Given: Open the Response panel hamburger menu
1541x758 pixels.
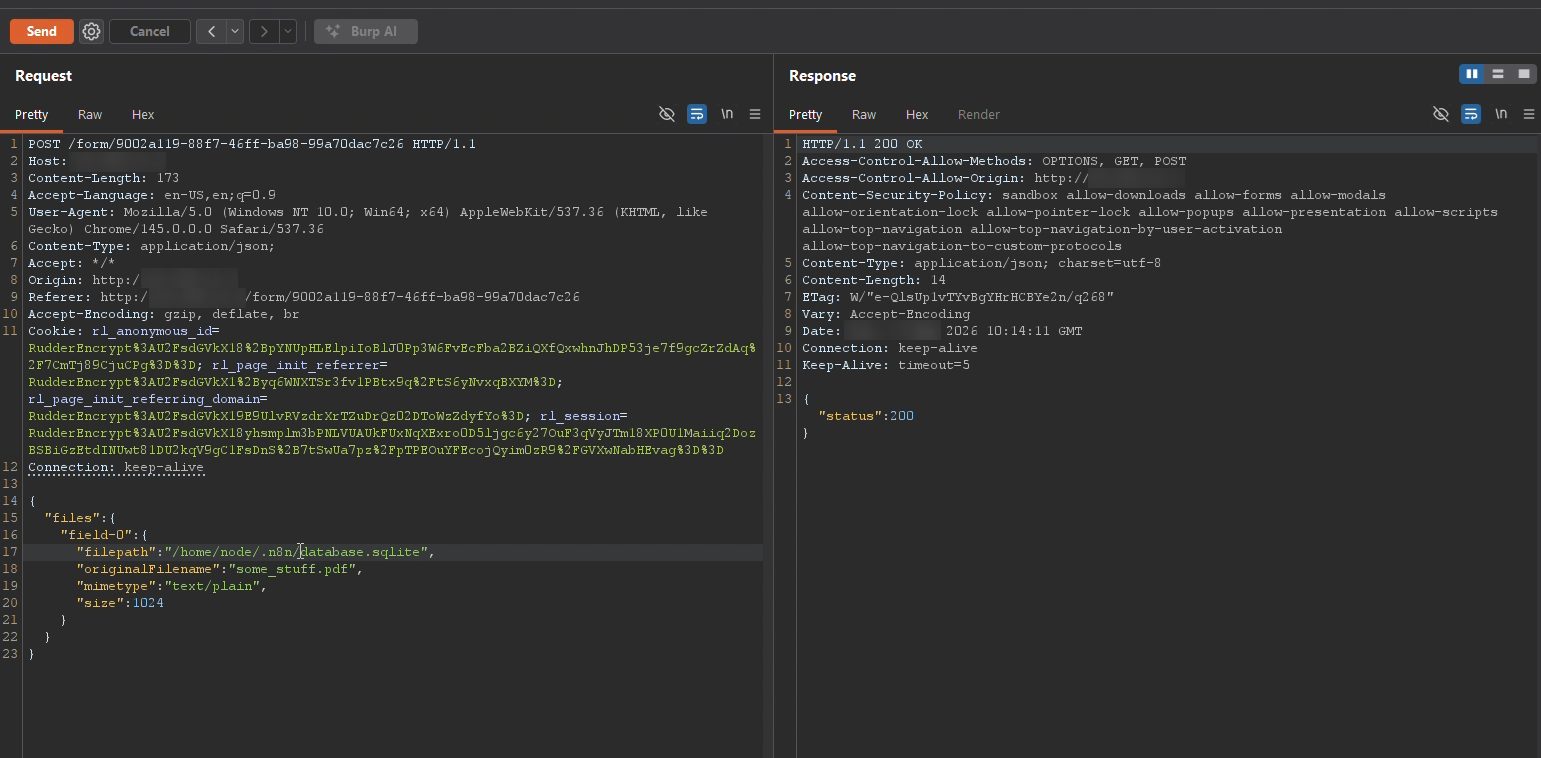Looking at the screenshot, I should [x=1529, y=114].
